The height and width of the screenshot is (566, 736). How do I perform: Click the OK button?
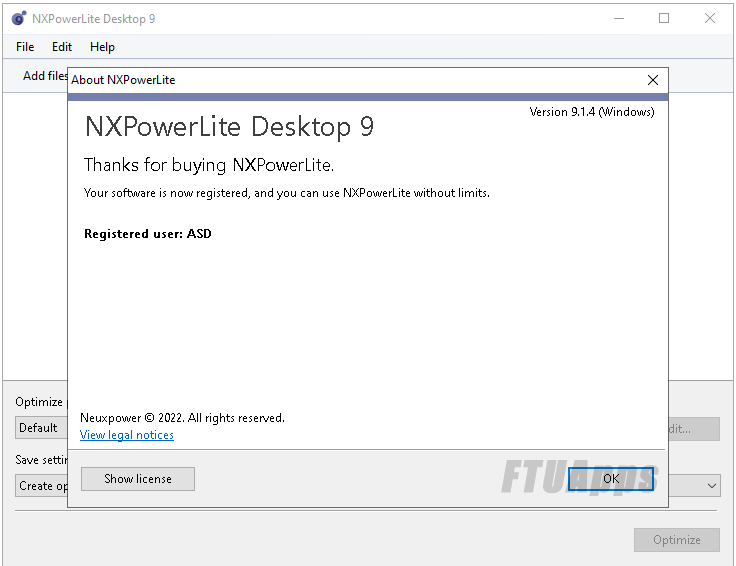pos(611,479)
